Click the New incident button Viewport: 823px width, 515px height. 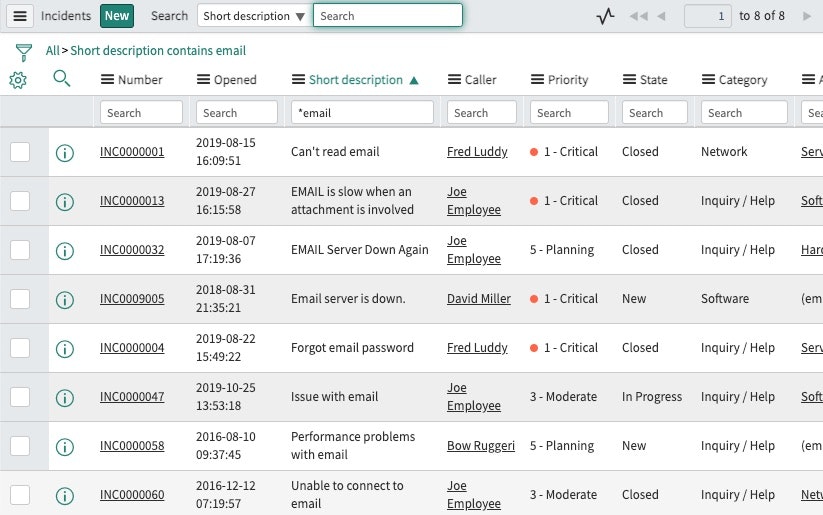click(117, 16)
